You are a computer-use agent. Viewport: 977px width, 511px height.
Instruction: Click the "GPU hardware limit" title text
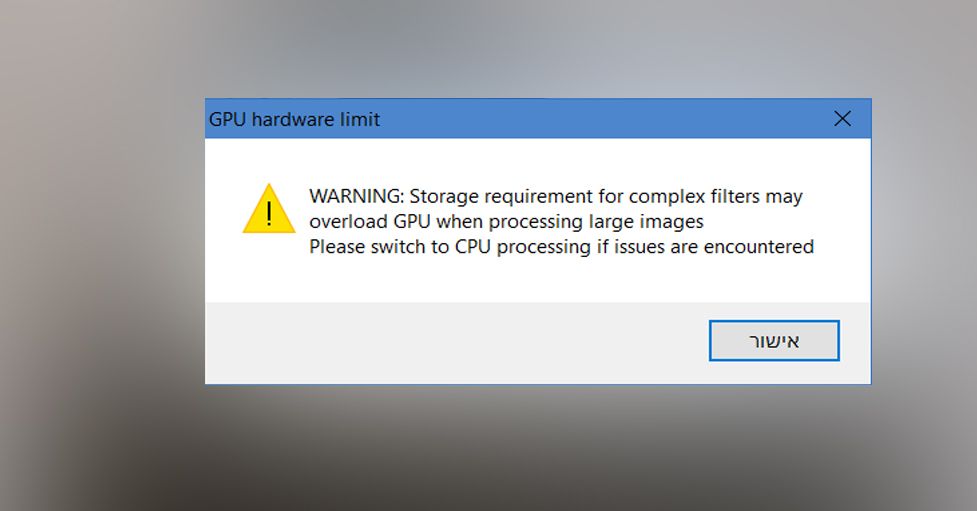[294, 119]
